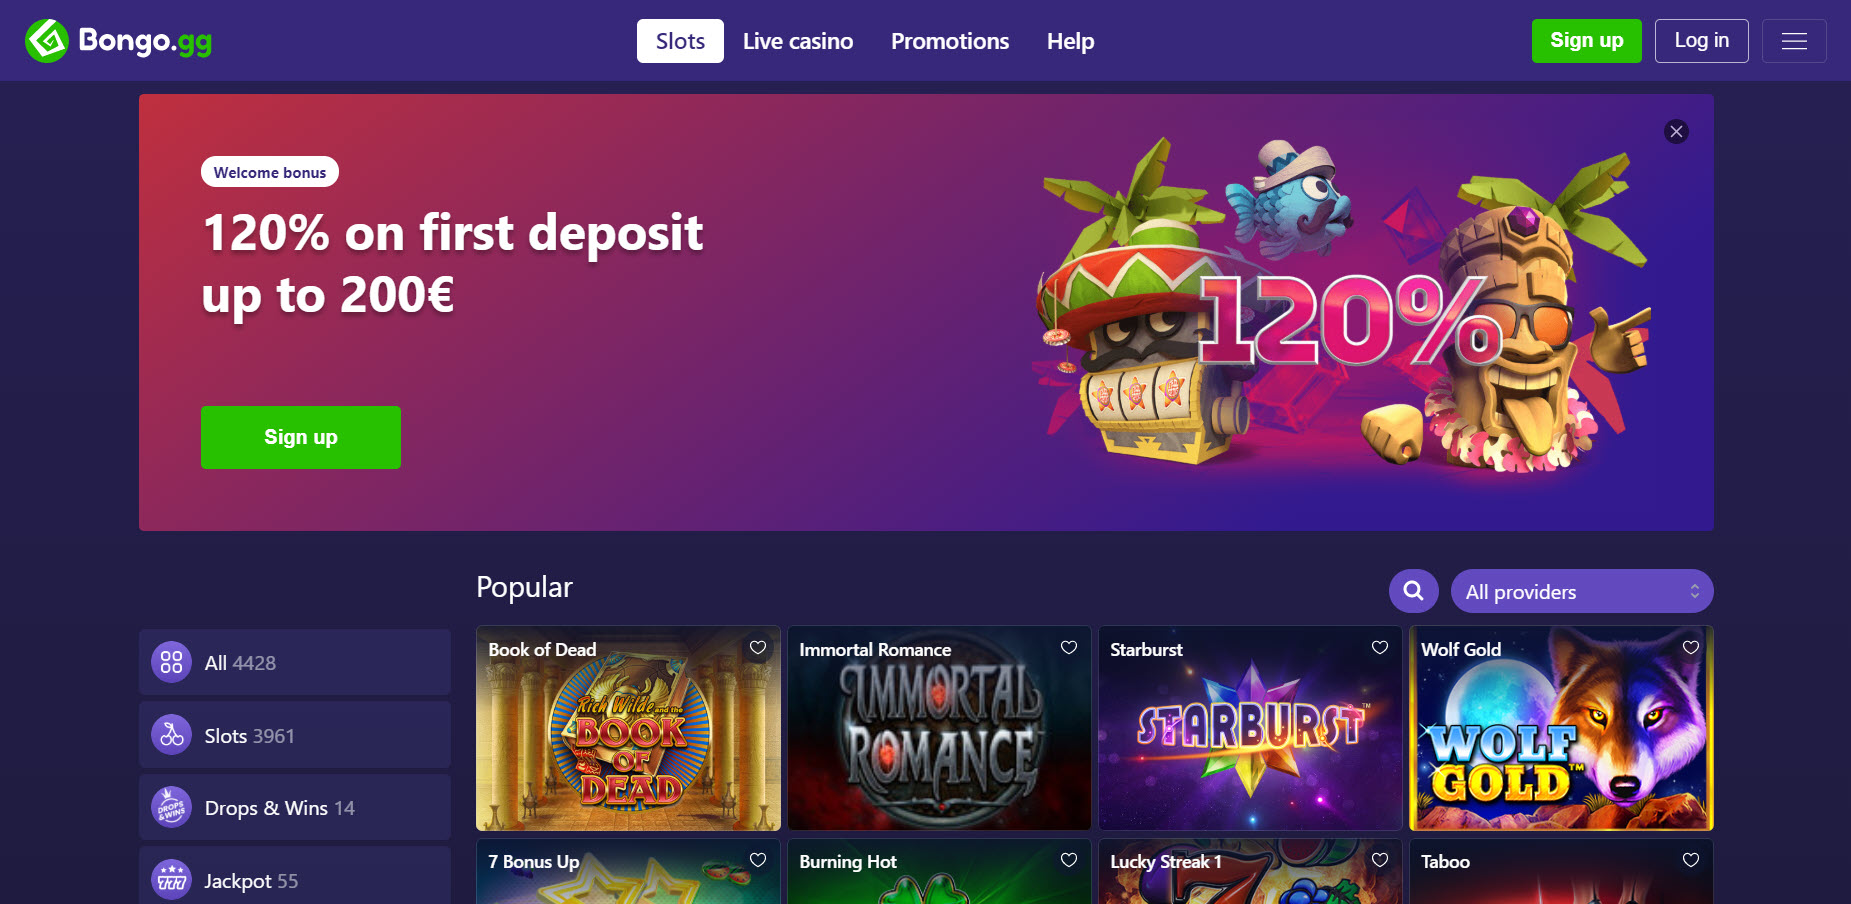Image resolution: width=1851 pixels, height=904 pixels.
Task: Click the banner's green Sign up button
Action: click(x=301, y=437)
